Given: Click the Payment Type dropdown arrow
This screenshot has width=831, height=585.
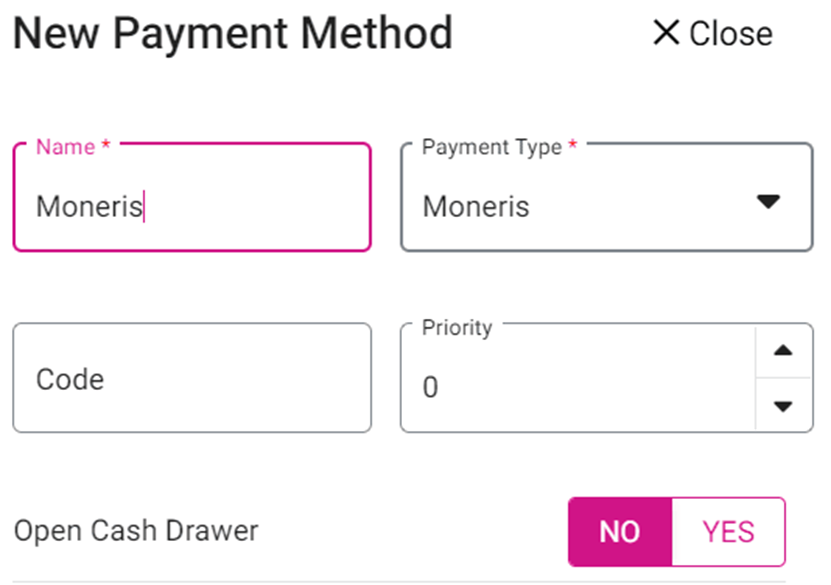Looking at the screenshot, I should (x=767, y=201).
